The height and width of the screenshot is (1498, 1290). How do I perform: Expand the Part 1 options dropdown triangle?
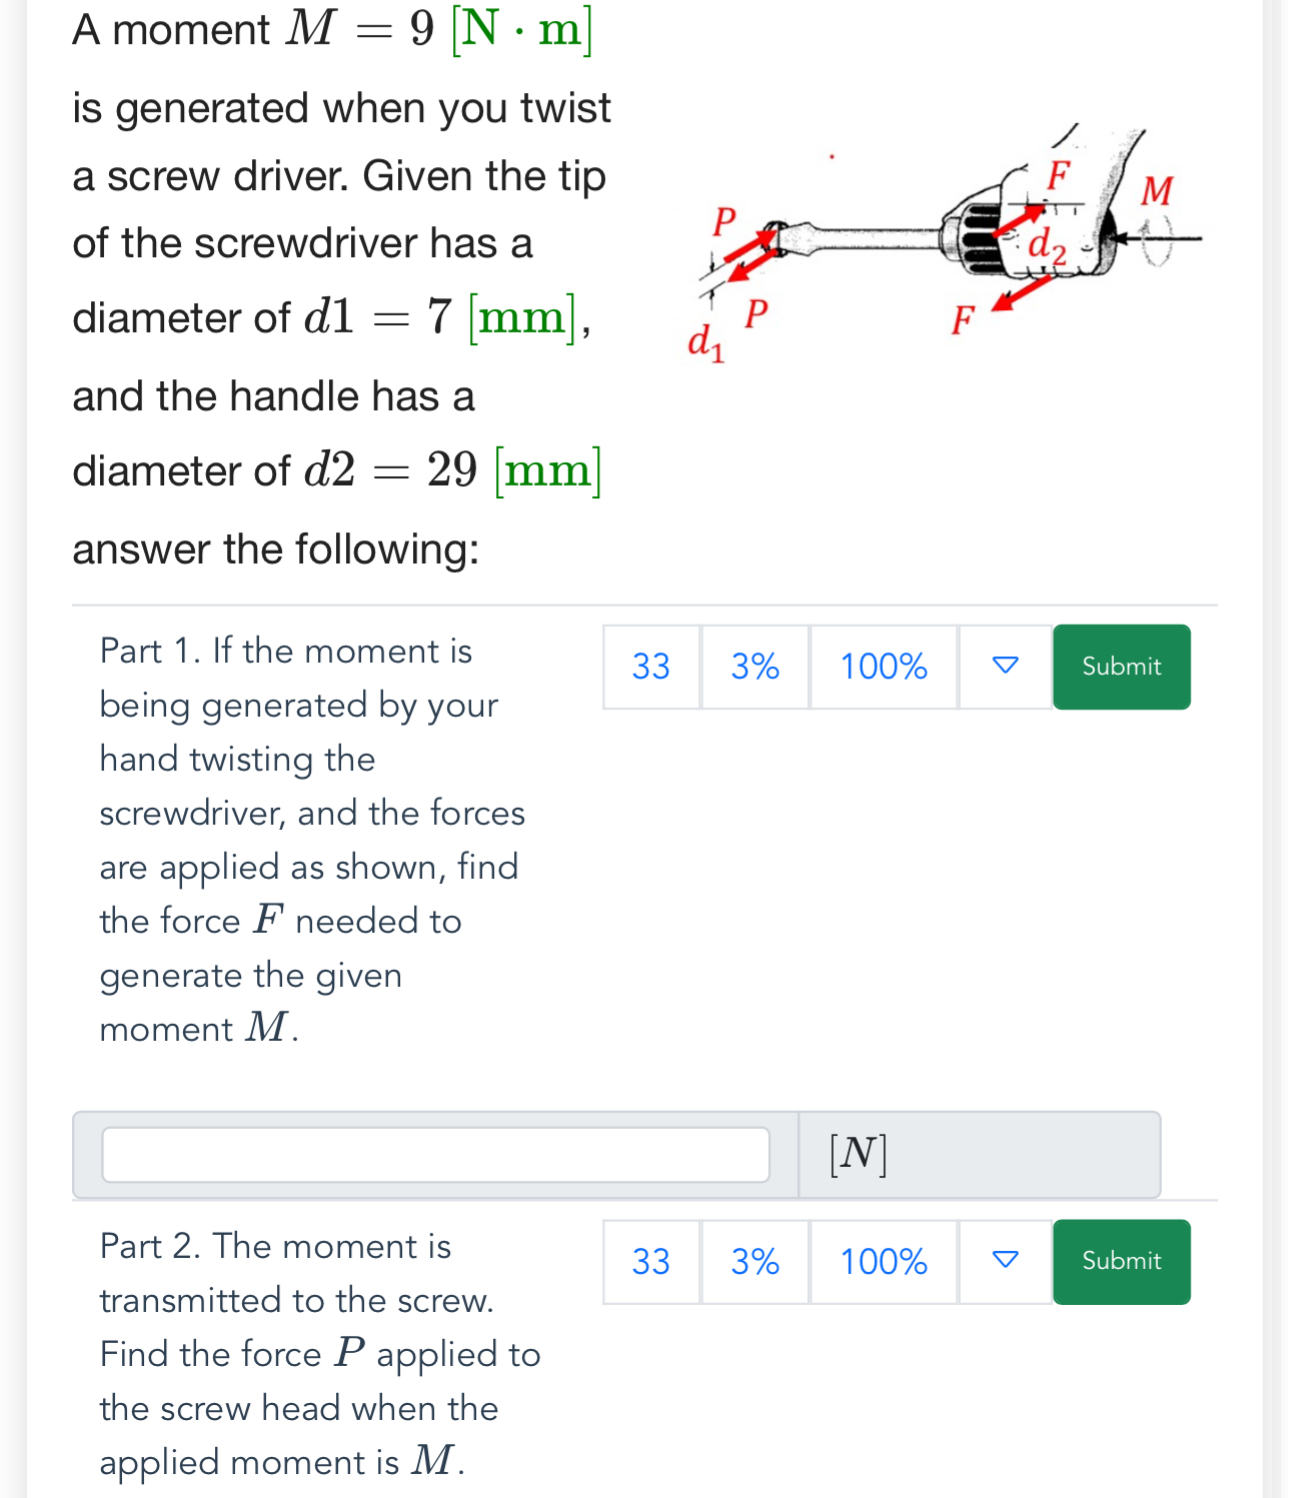coord(1005,666)
